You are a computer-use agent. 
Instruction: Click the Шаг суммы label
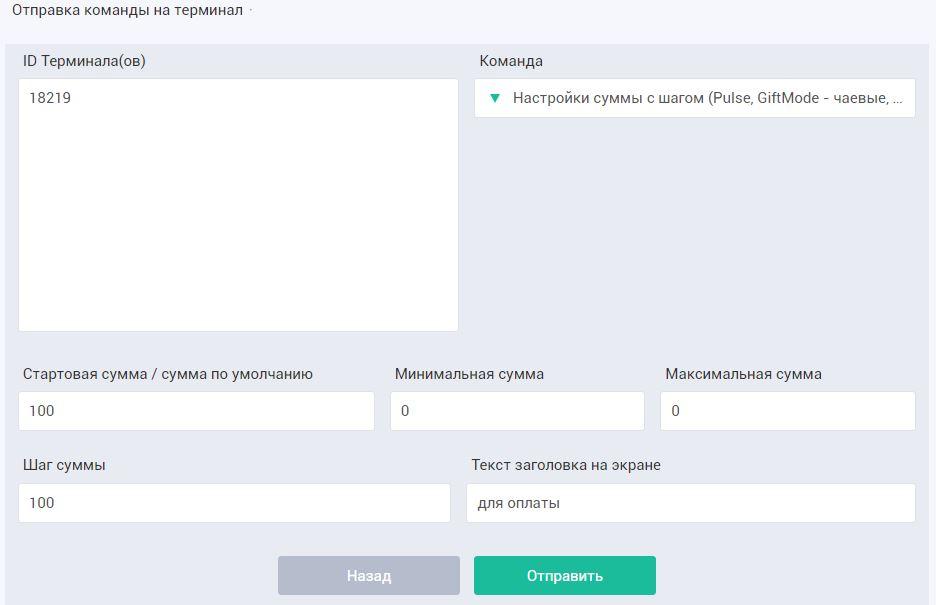pyautogui.click(x=64, y=465)
